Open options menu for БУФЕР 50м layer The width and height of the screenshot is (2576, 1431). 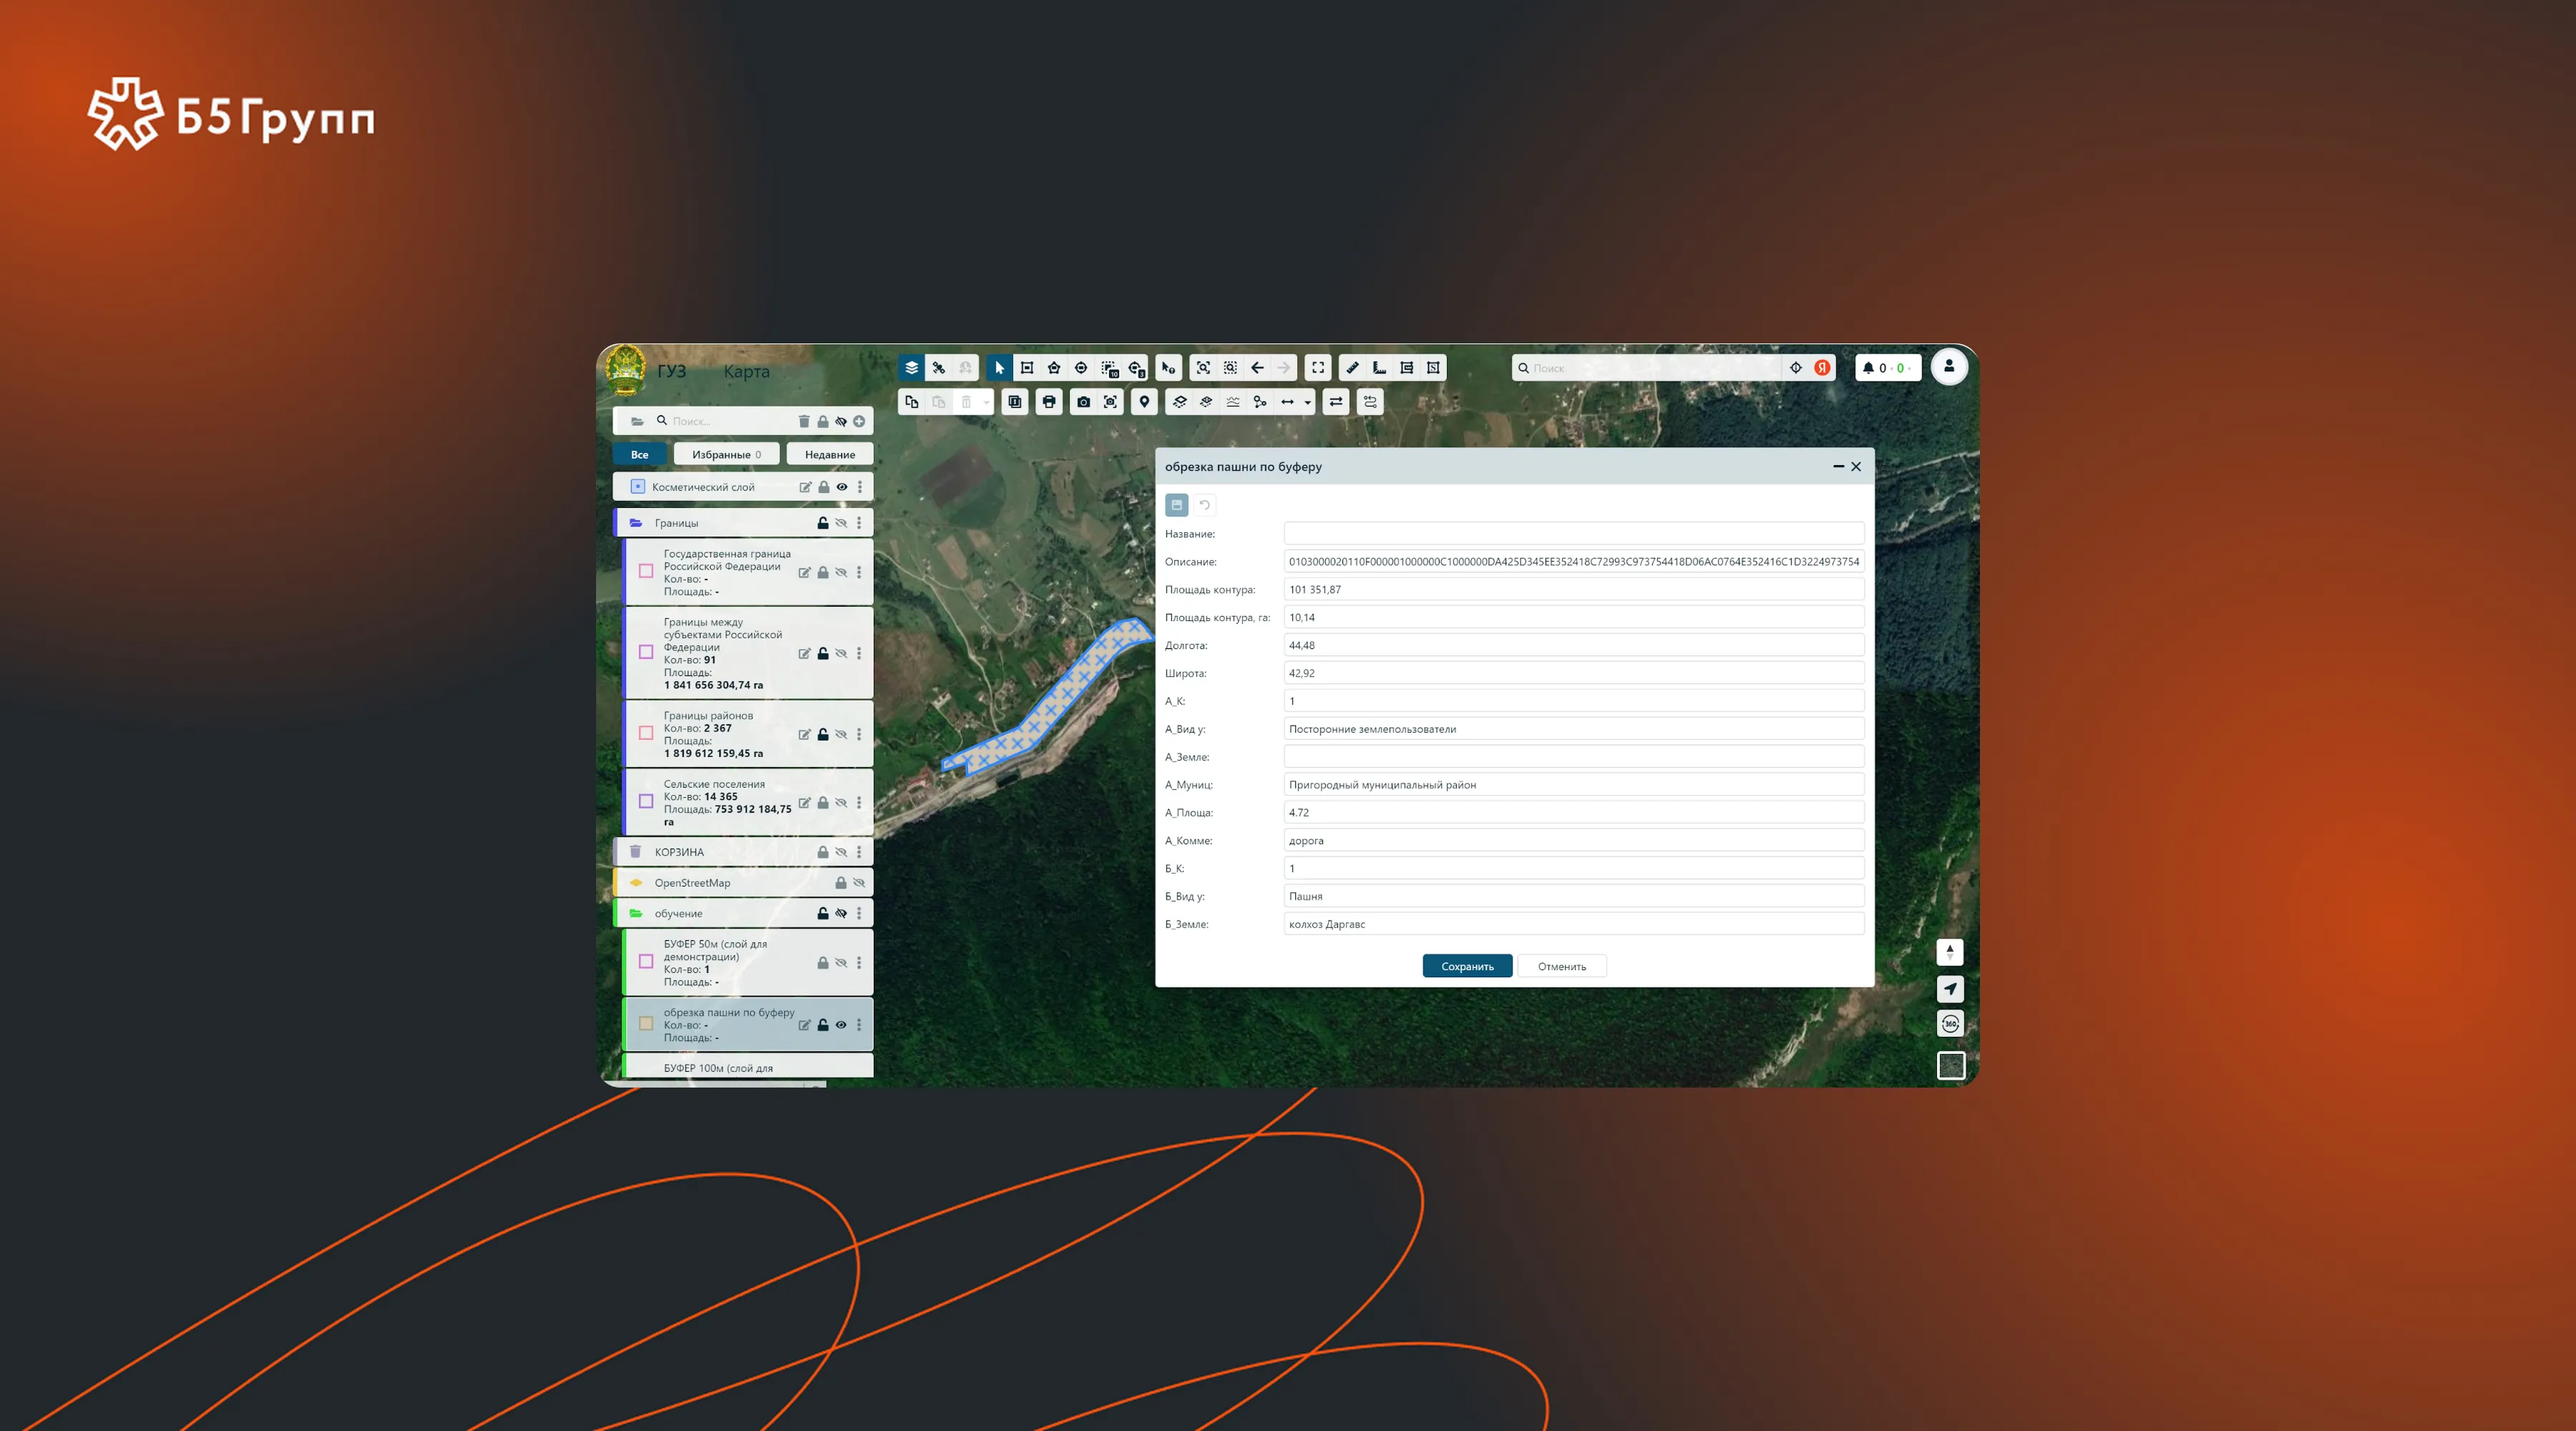click(x=859, y=963)
